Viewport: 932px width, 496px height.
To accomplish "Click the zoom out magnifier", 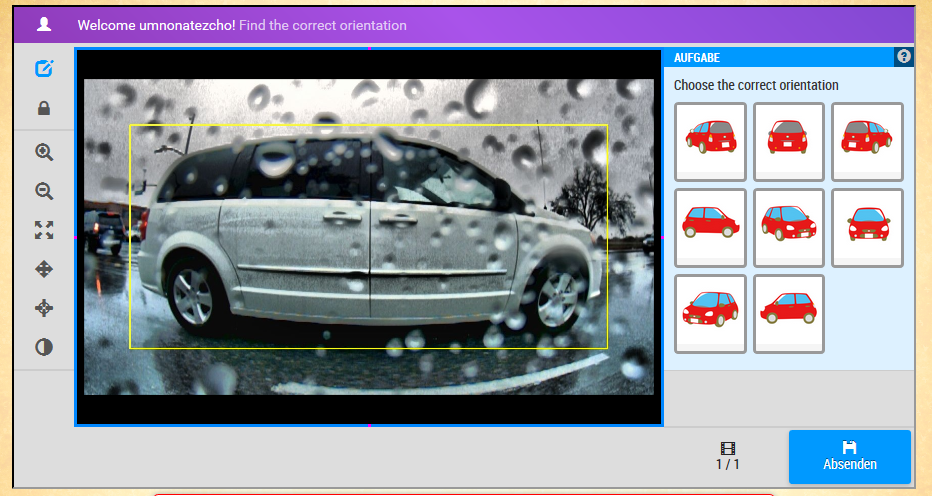I will point(44,191).
